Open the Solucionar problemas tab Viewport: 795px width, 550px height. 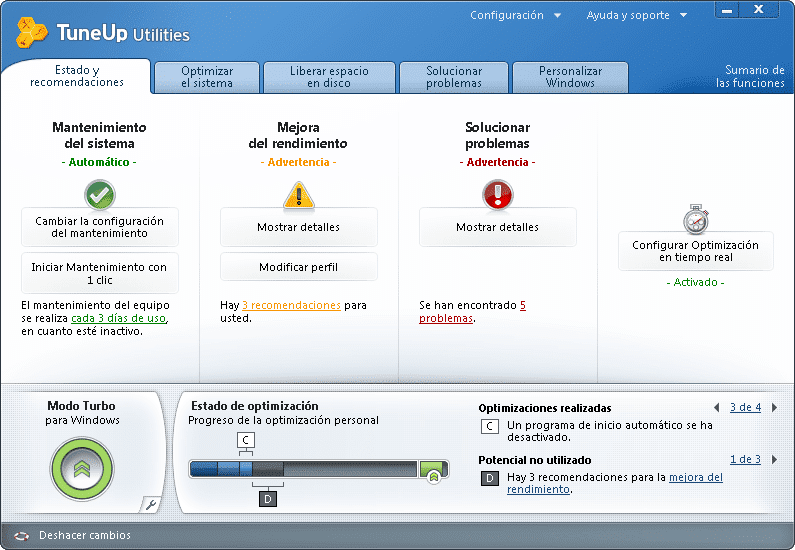454,77
